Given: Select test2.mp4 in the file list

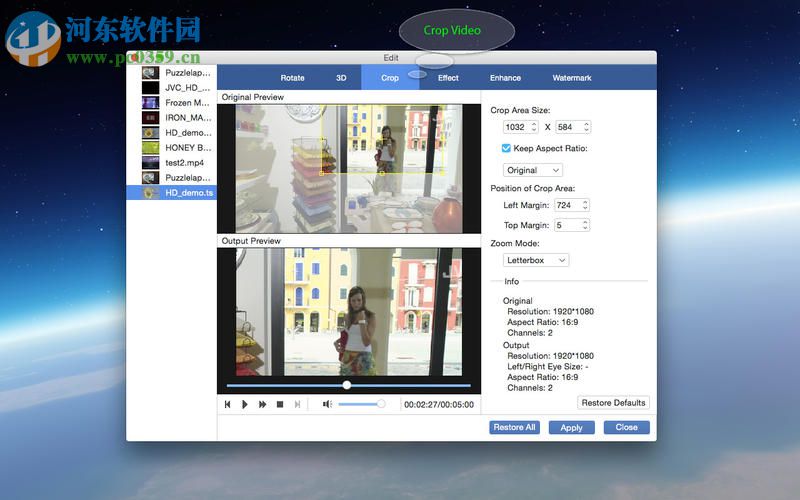Looking at the screenshot, I should [x=171, y=163].
